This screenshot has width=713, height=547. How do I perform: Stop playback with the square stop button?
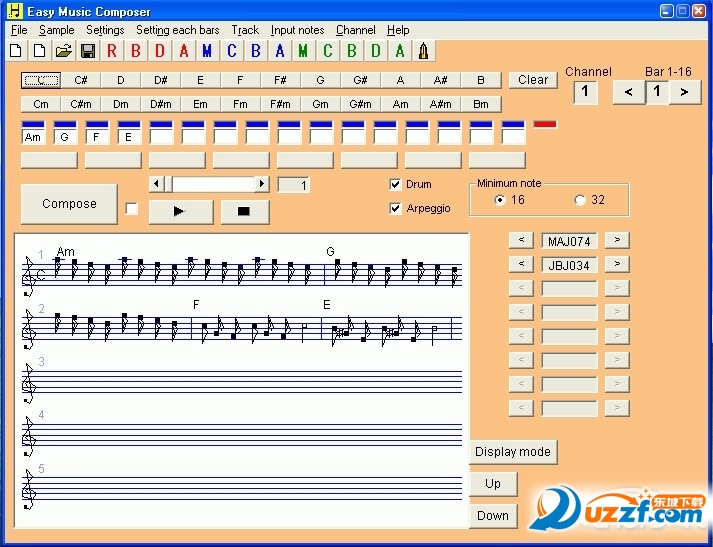(245, 211)
